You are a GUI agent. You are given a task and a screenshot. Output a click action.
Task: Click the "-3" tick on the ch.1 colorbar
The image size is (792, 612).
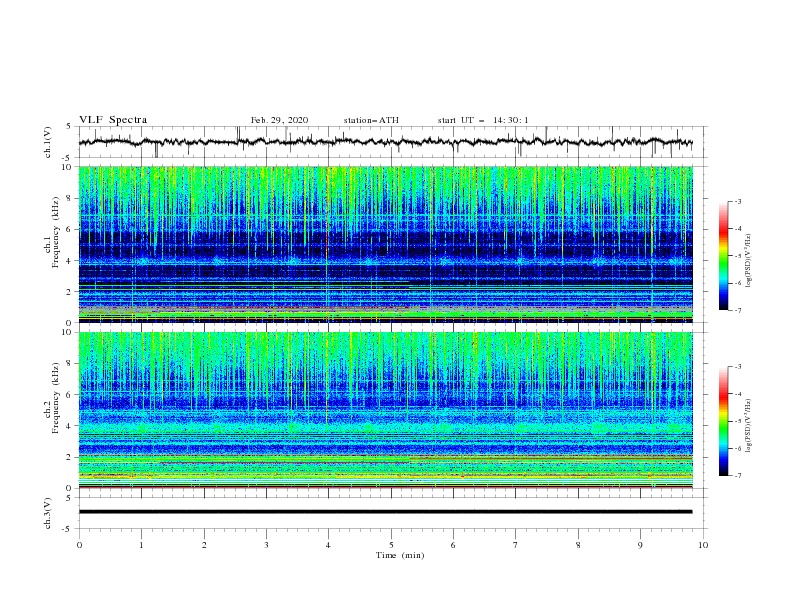[737, 201]
